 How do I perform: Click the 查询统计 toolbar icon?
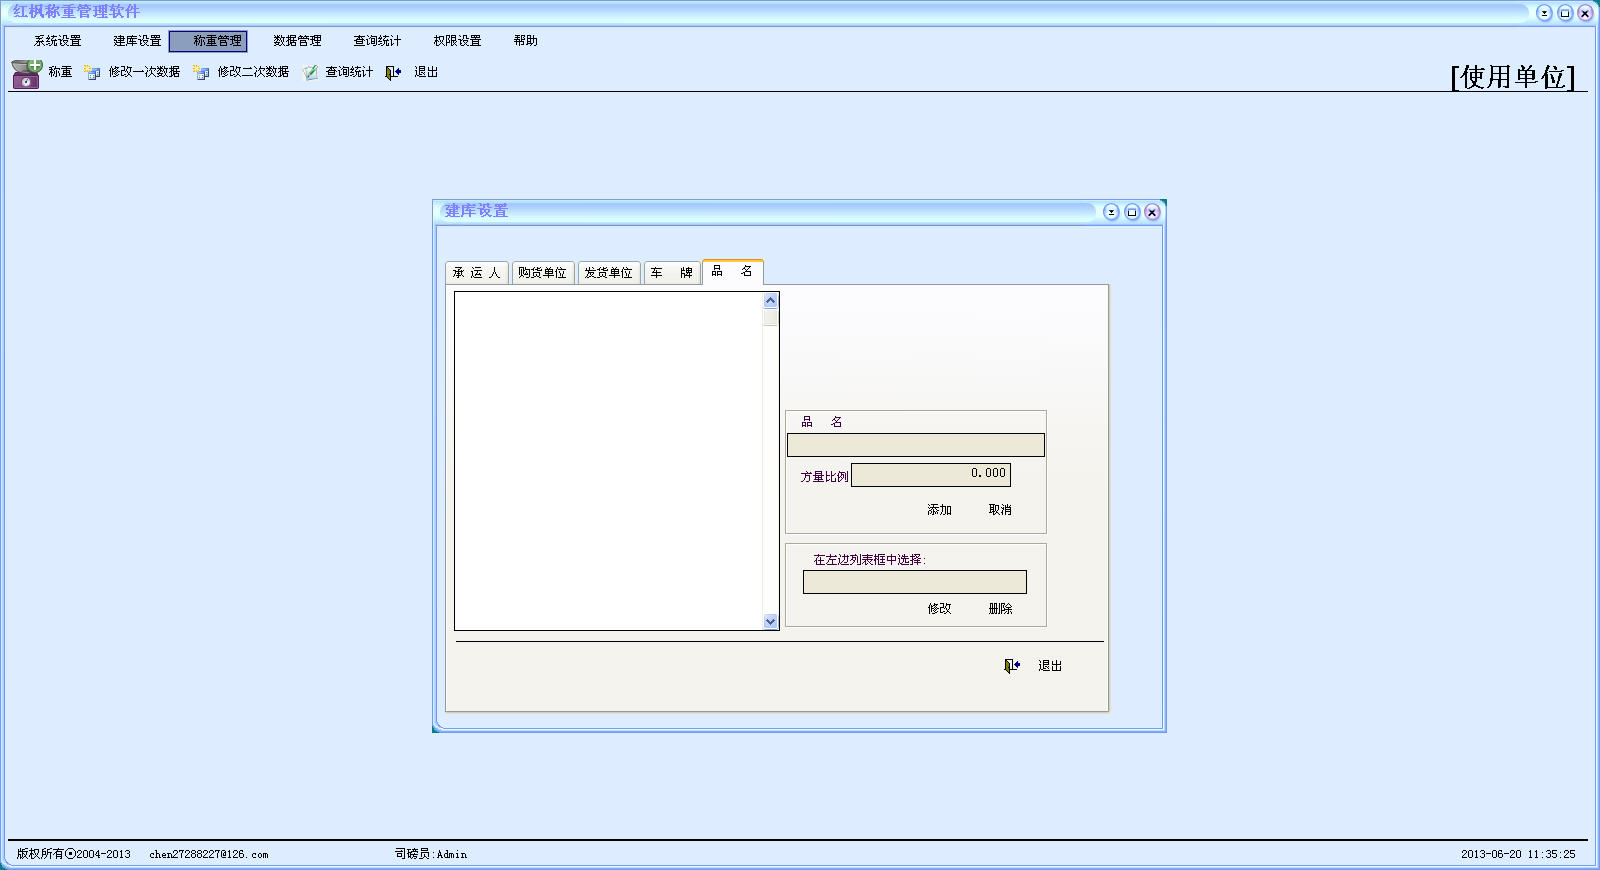pos(310,72)
